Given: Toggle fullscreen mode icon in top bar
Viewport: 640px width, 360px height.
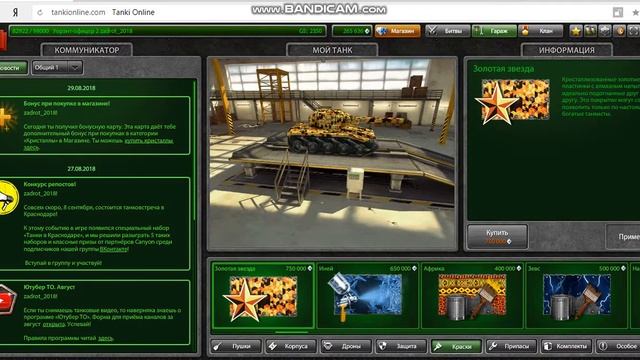Looking at the screenshot, I should (633, 31).
